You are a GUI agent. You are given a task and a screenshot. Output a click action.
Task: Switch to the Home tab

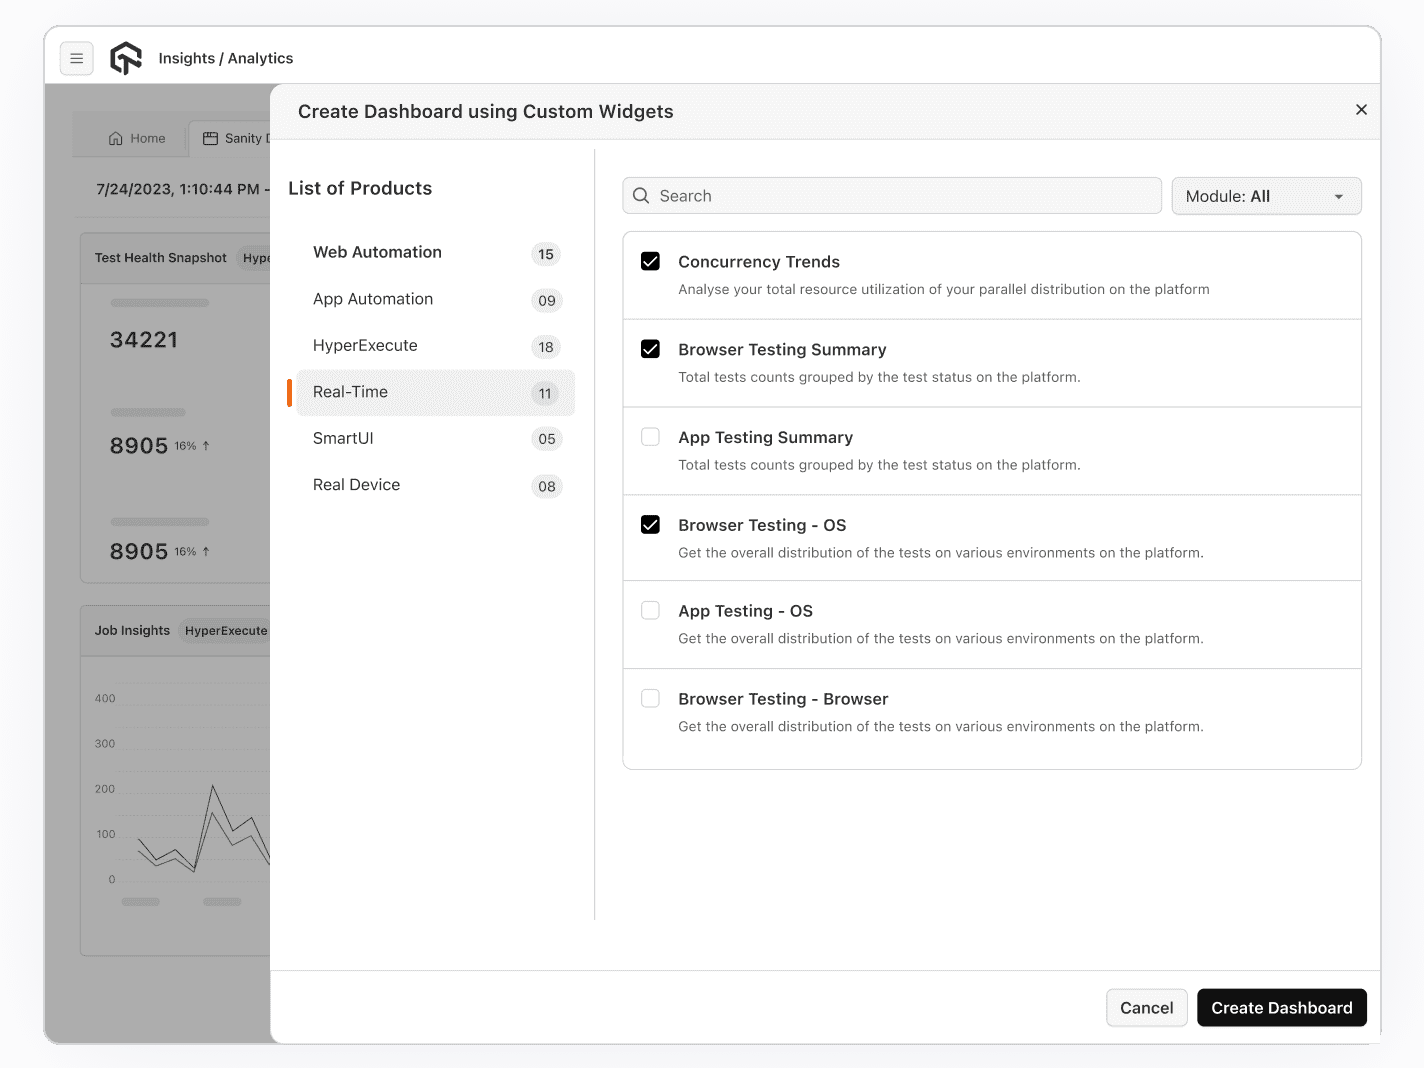point(137,138)
